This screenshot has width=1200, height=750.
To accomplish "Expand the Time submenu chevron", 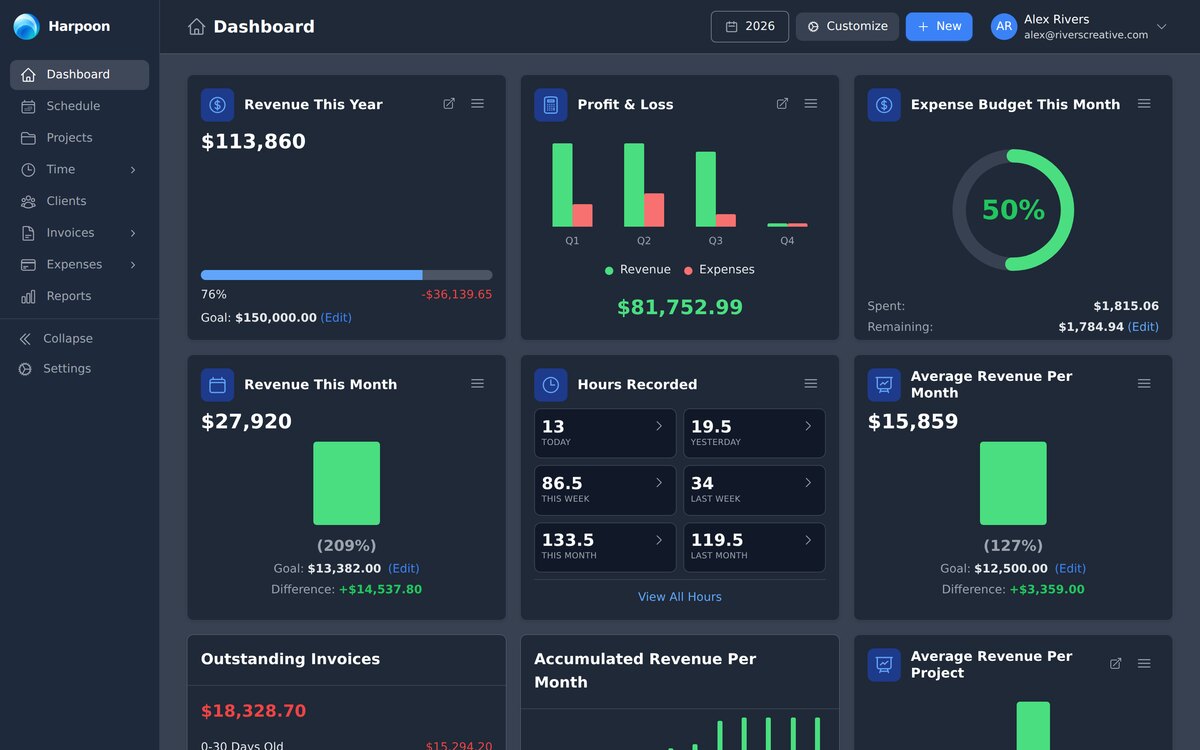I will [133, 170].
